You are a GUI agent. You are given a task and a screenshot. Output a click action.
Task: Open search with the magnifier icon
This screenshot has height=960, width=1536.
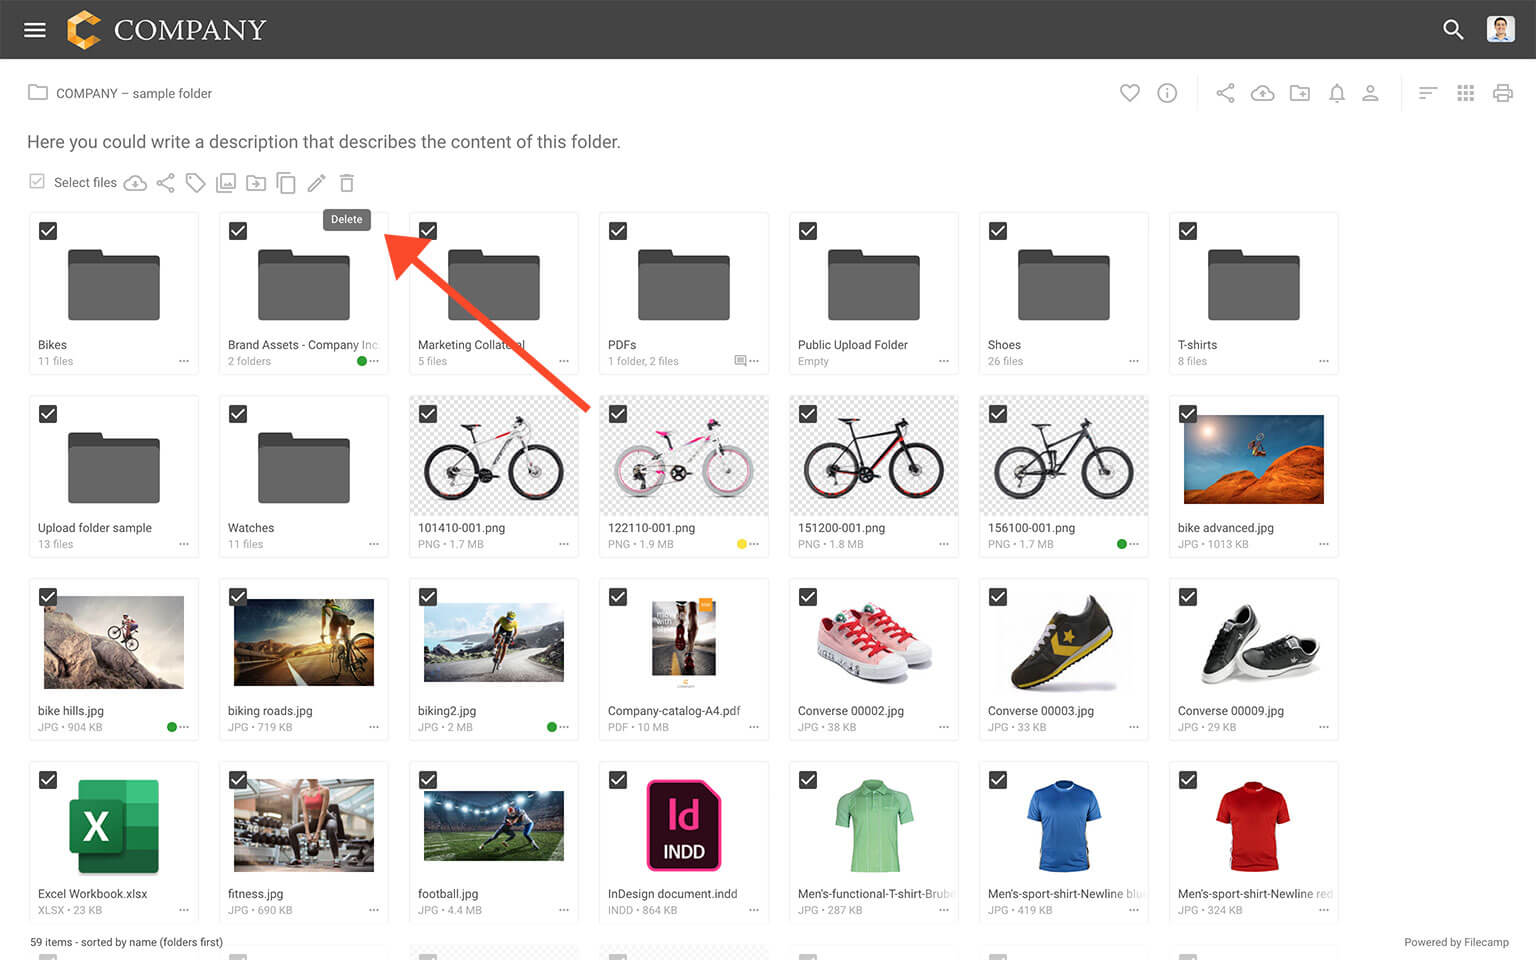[x=1453, y=30]
